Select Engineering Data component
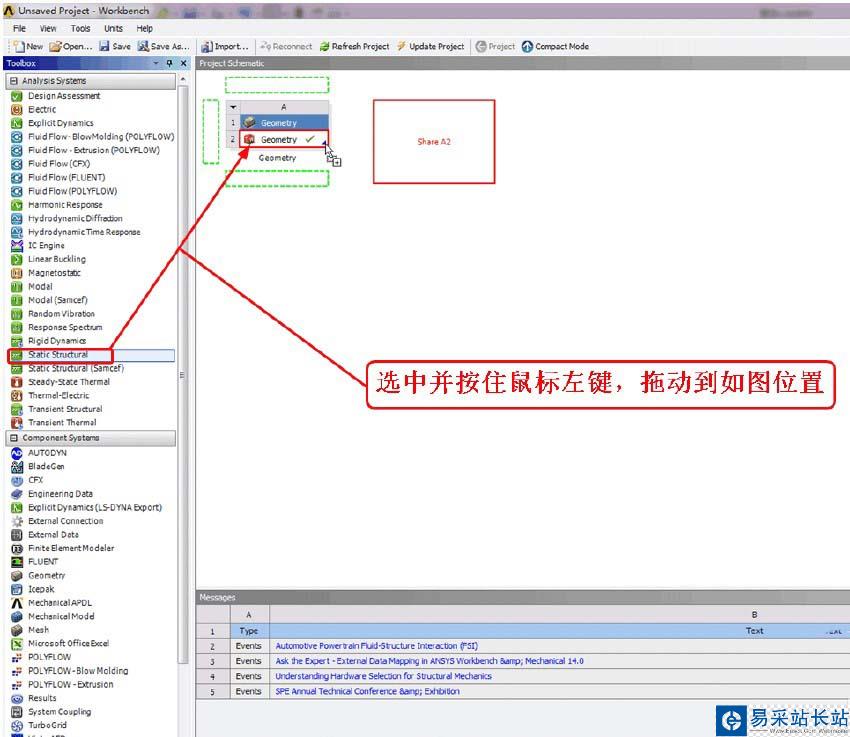Viewport: 850px width, 737px height. click(x=60, y=494)
